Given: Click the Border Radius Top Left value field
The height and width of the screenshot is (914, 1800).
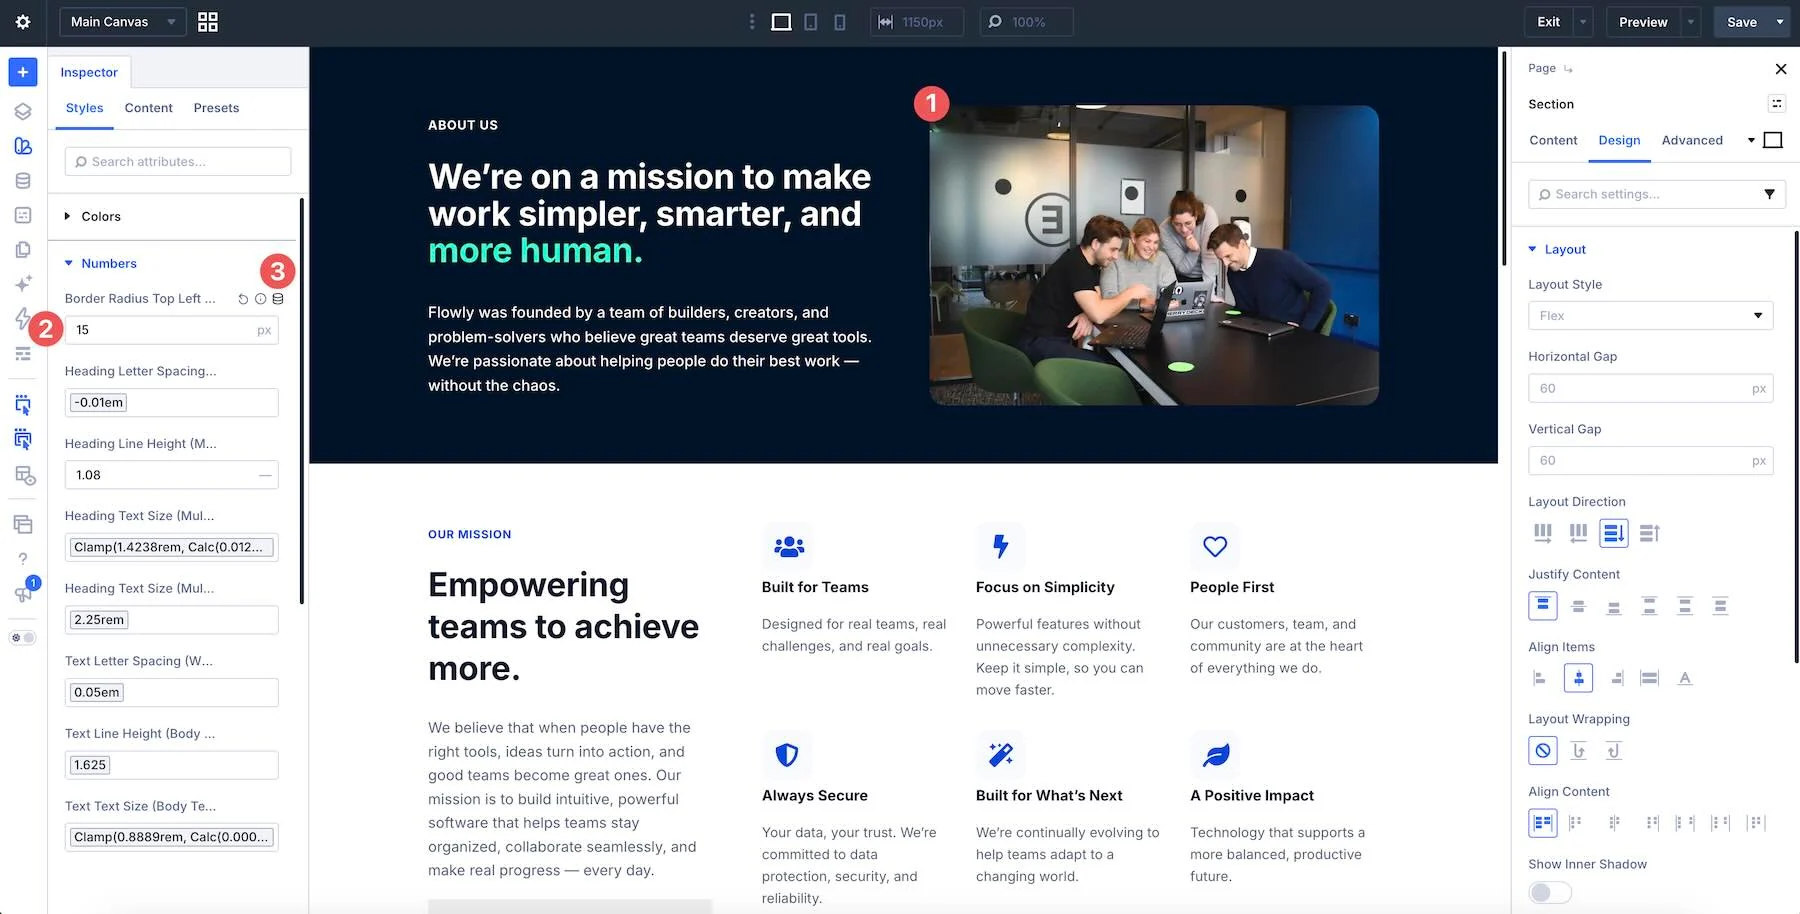Looking at the screenshot, I should [171, 330].
